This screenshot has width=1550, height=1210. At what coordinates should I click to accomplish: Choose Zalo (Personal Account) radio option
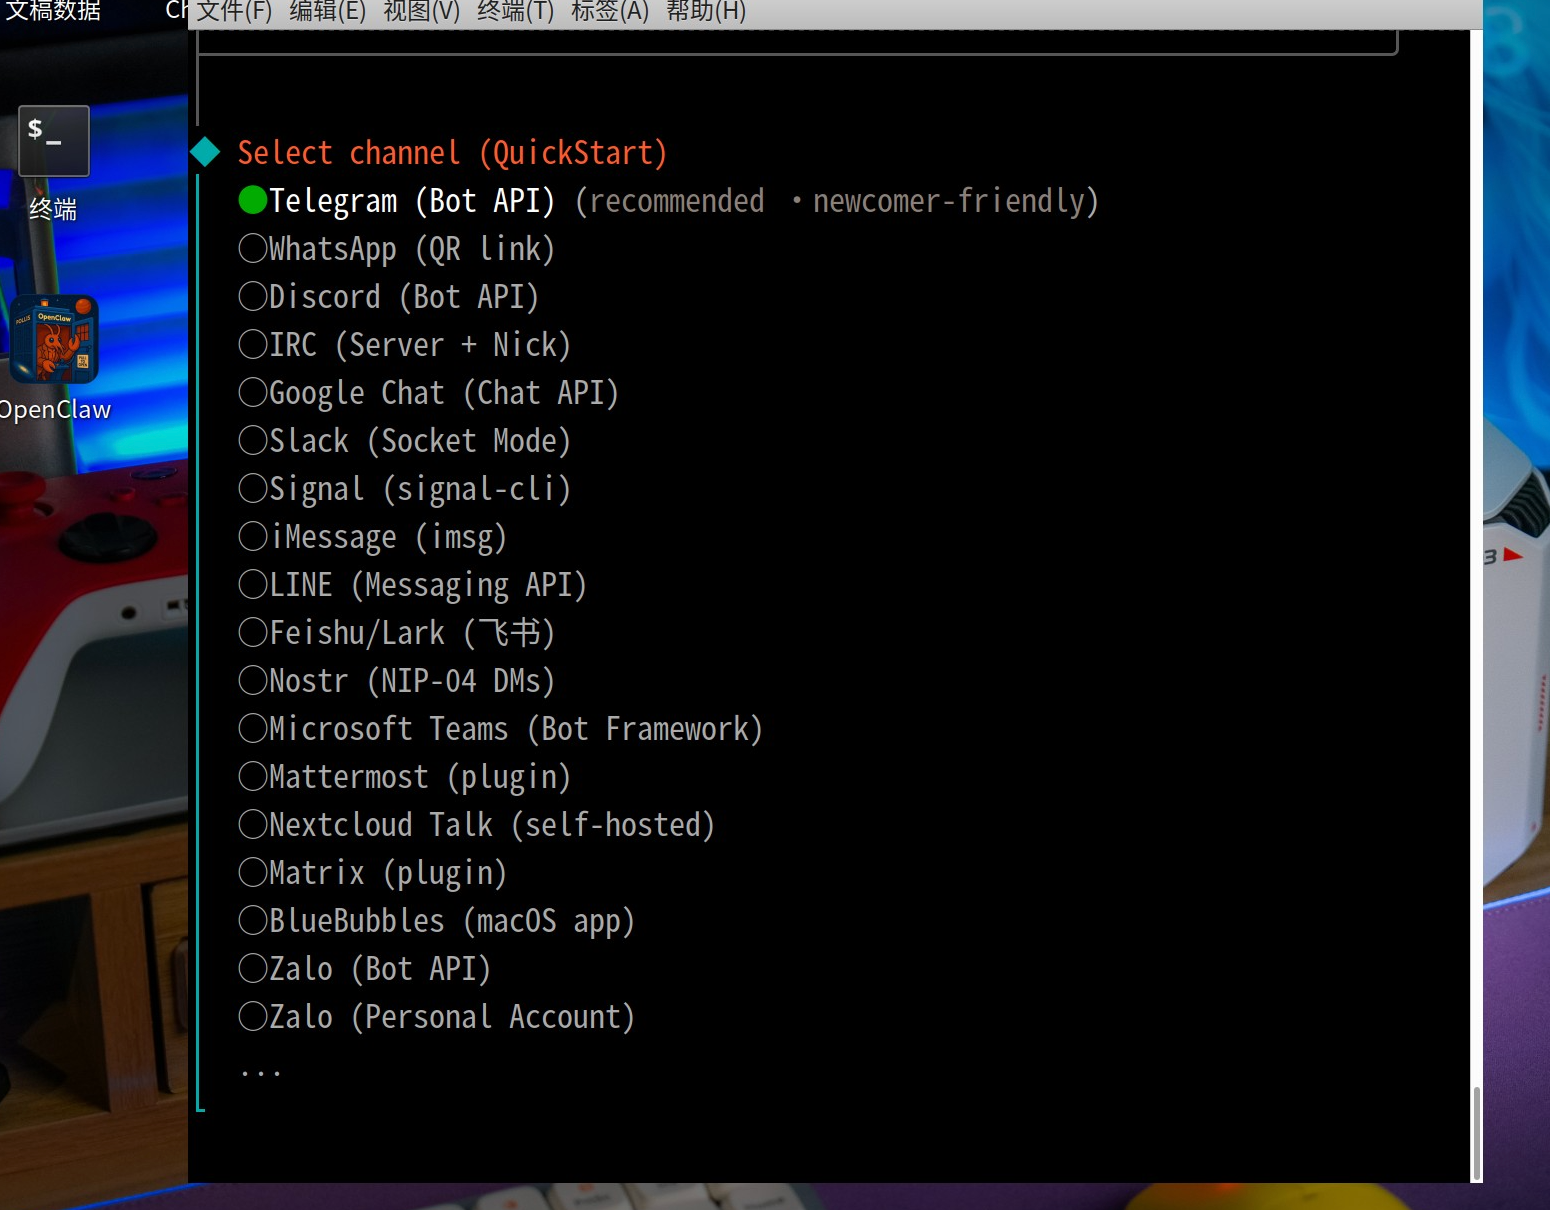[x=253, y=1016]
